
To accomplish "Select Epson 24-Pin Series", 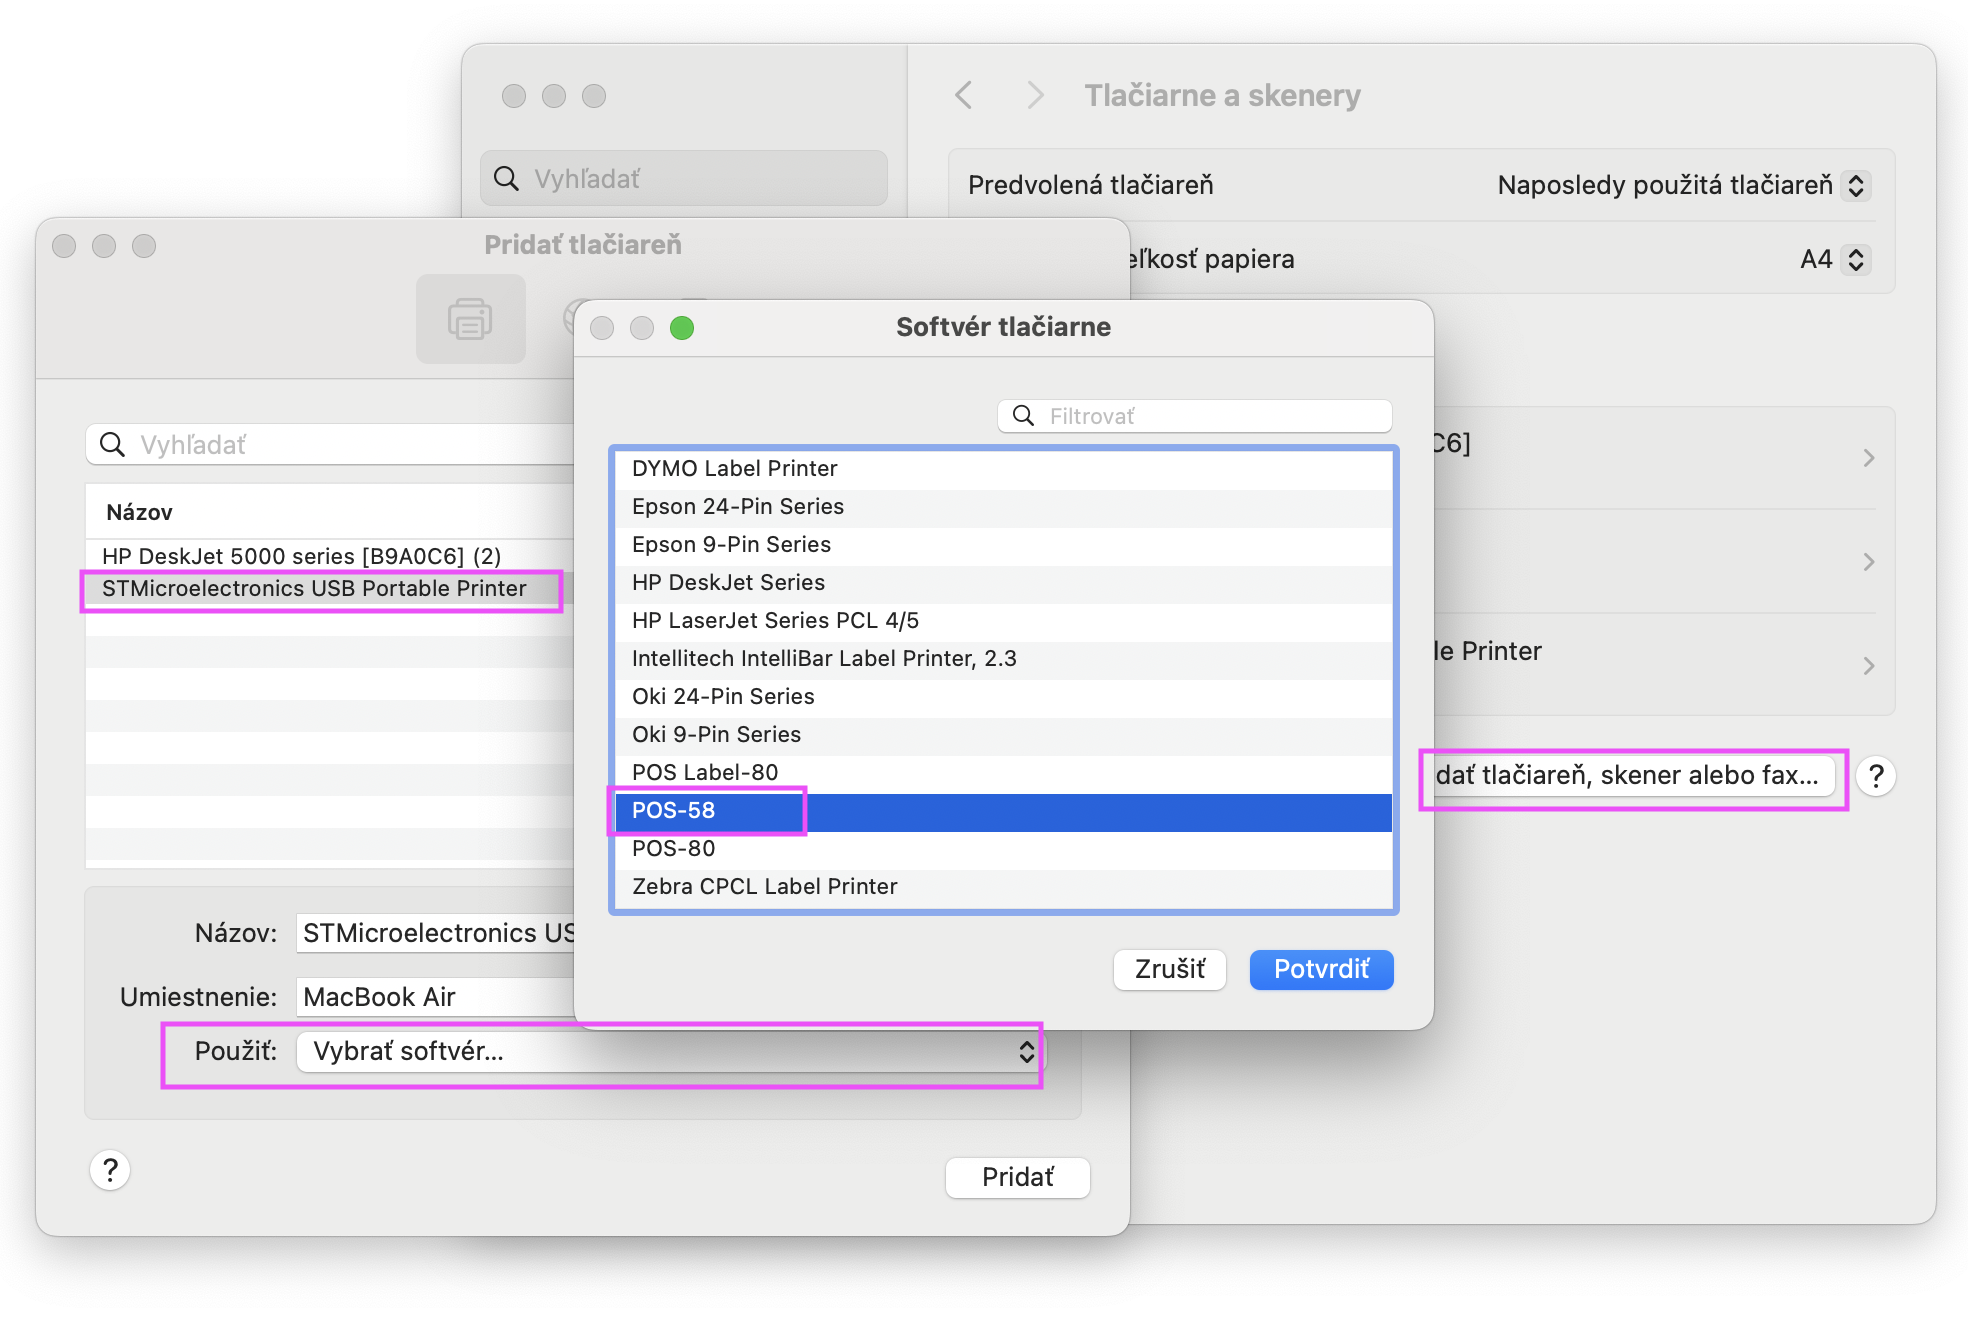I will (1003, 507).
